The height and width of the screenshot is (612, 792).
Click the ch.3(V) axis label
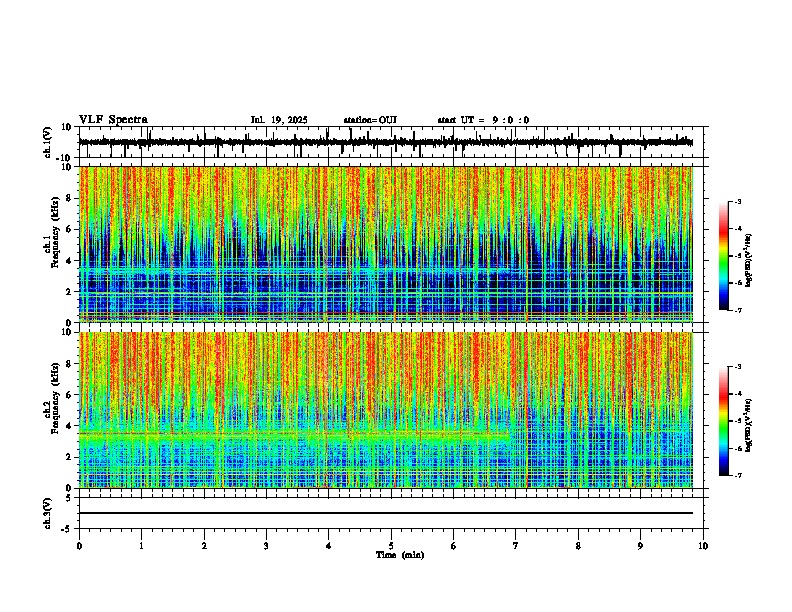coord(48,513)
